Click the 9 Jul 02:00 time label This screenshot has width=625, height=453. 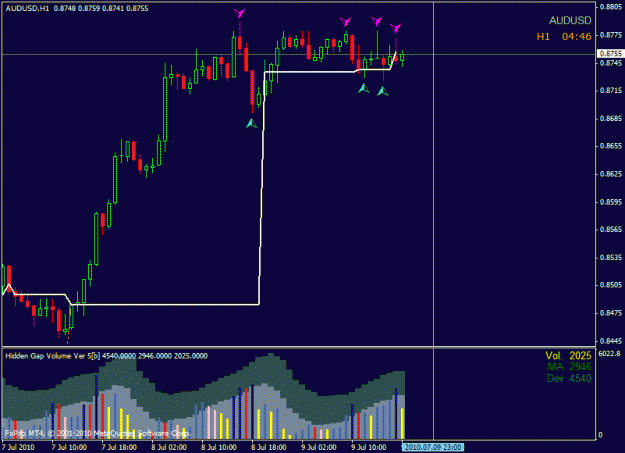pyautogui.click(x=319, y=447)
